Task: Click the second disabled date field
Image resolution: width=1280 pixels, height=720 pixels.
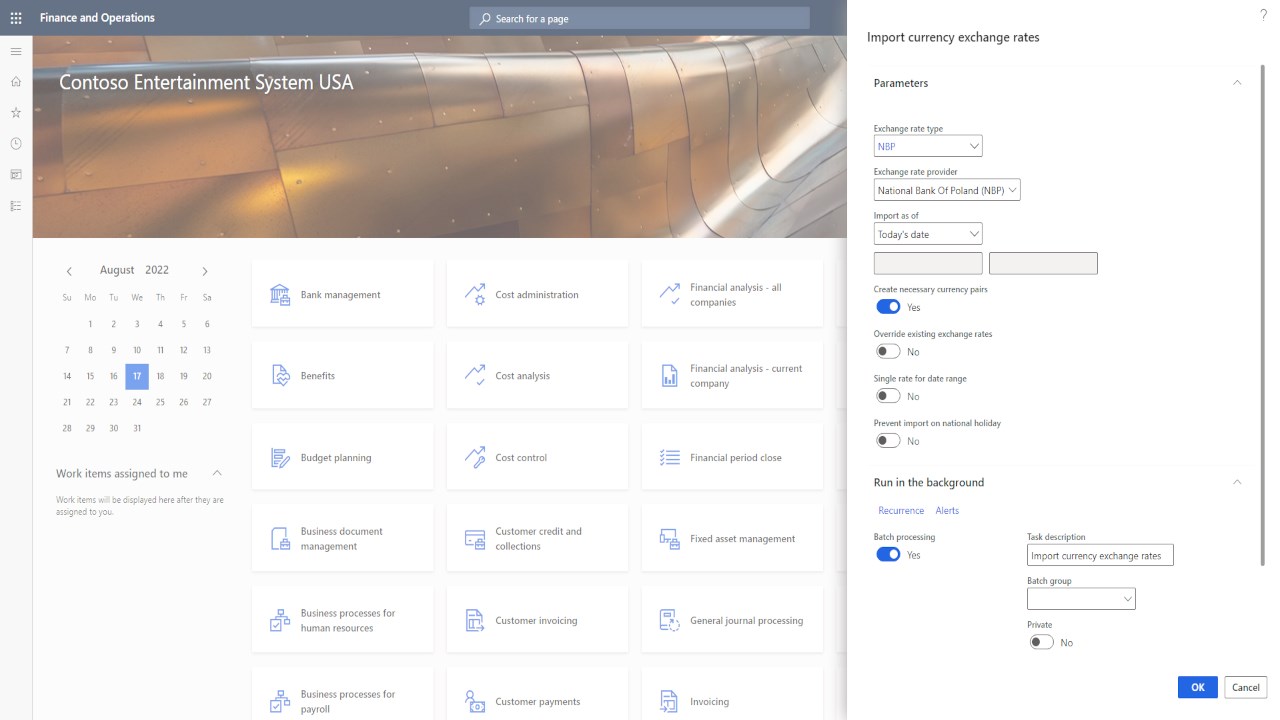Action: (x=1043, y=263)
